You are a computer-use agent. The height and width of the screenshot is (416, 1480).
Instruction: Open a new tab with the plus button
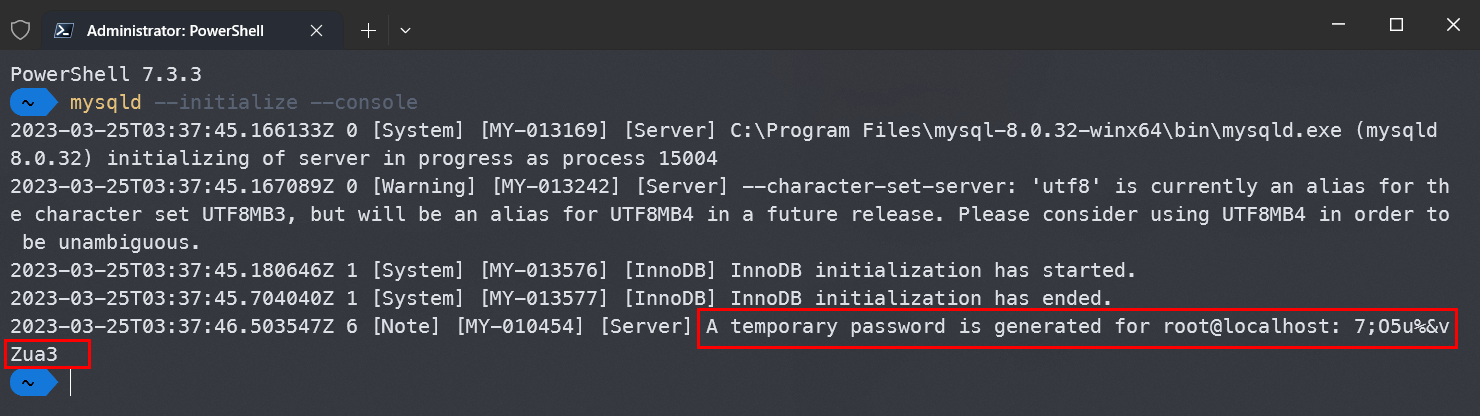[x=368, y=30]
